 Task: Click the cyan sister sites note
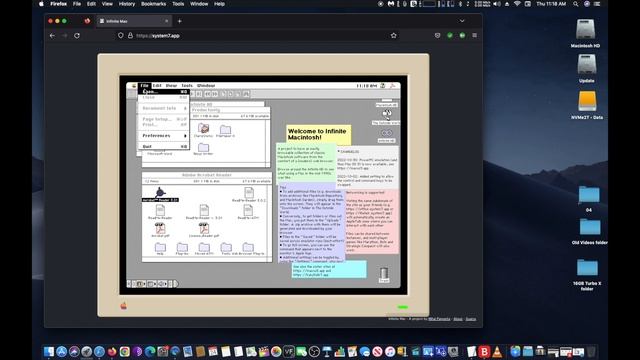tap(329, 270)
